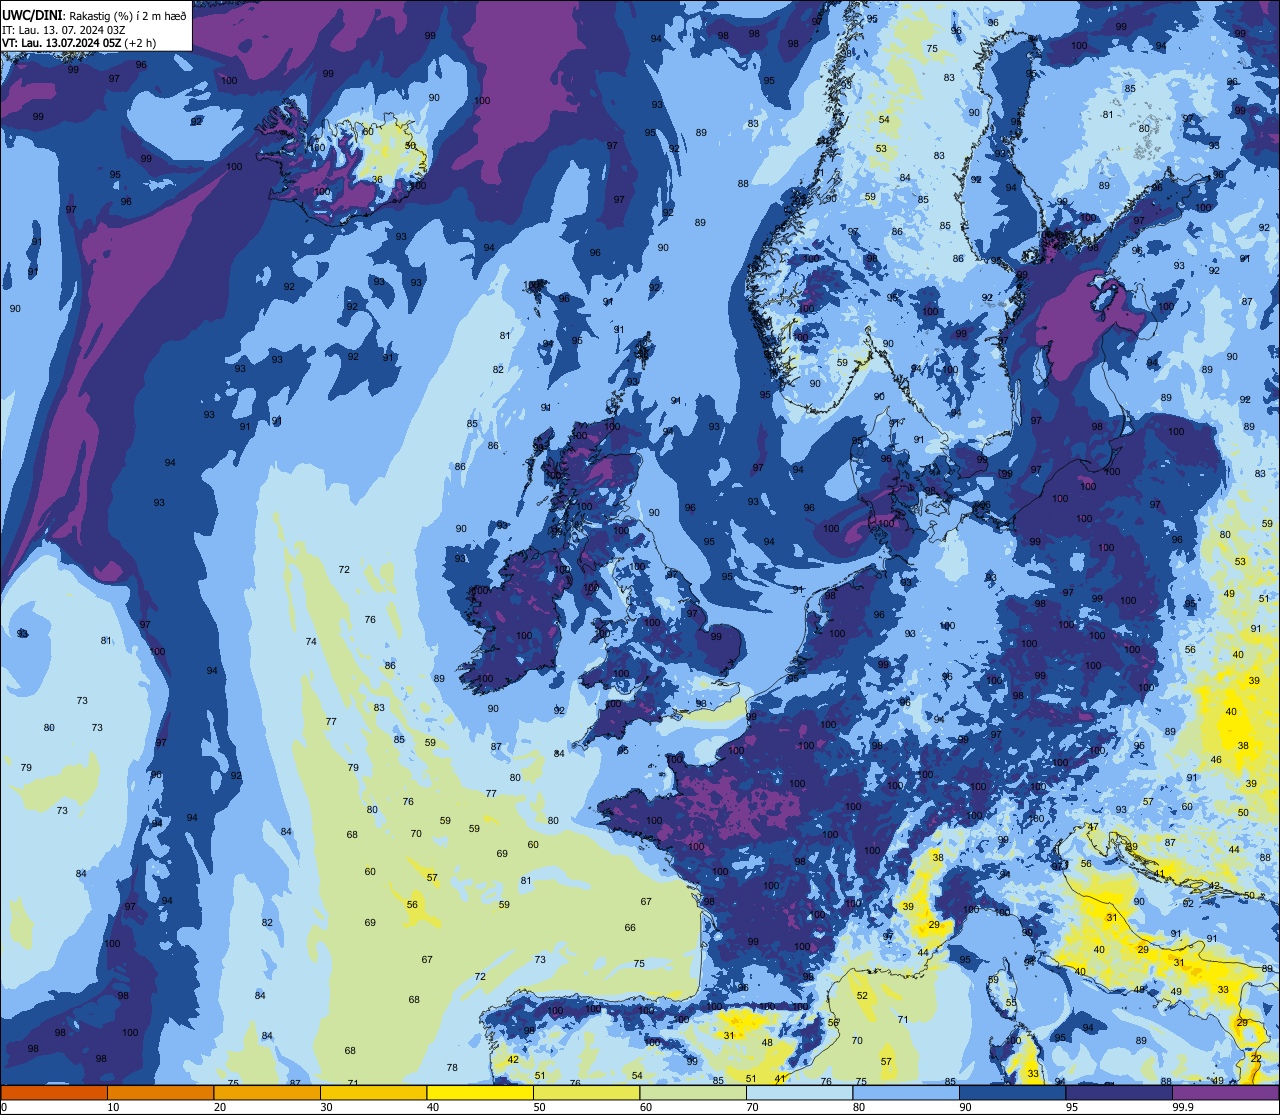Screen dimensions: 1280x1115
Task: Click the 95–99.9 dark navy legend segment
Action: 1119,1092
